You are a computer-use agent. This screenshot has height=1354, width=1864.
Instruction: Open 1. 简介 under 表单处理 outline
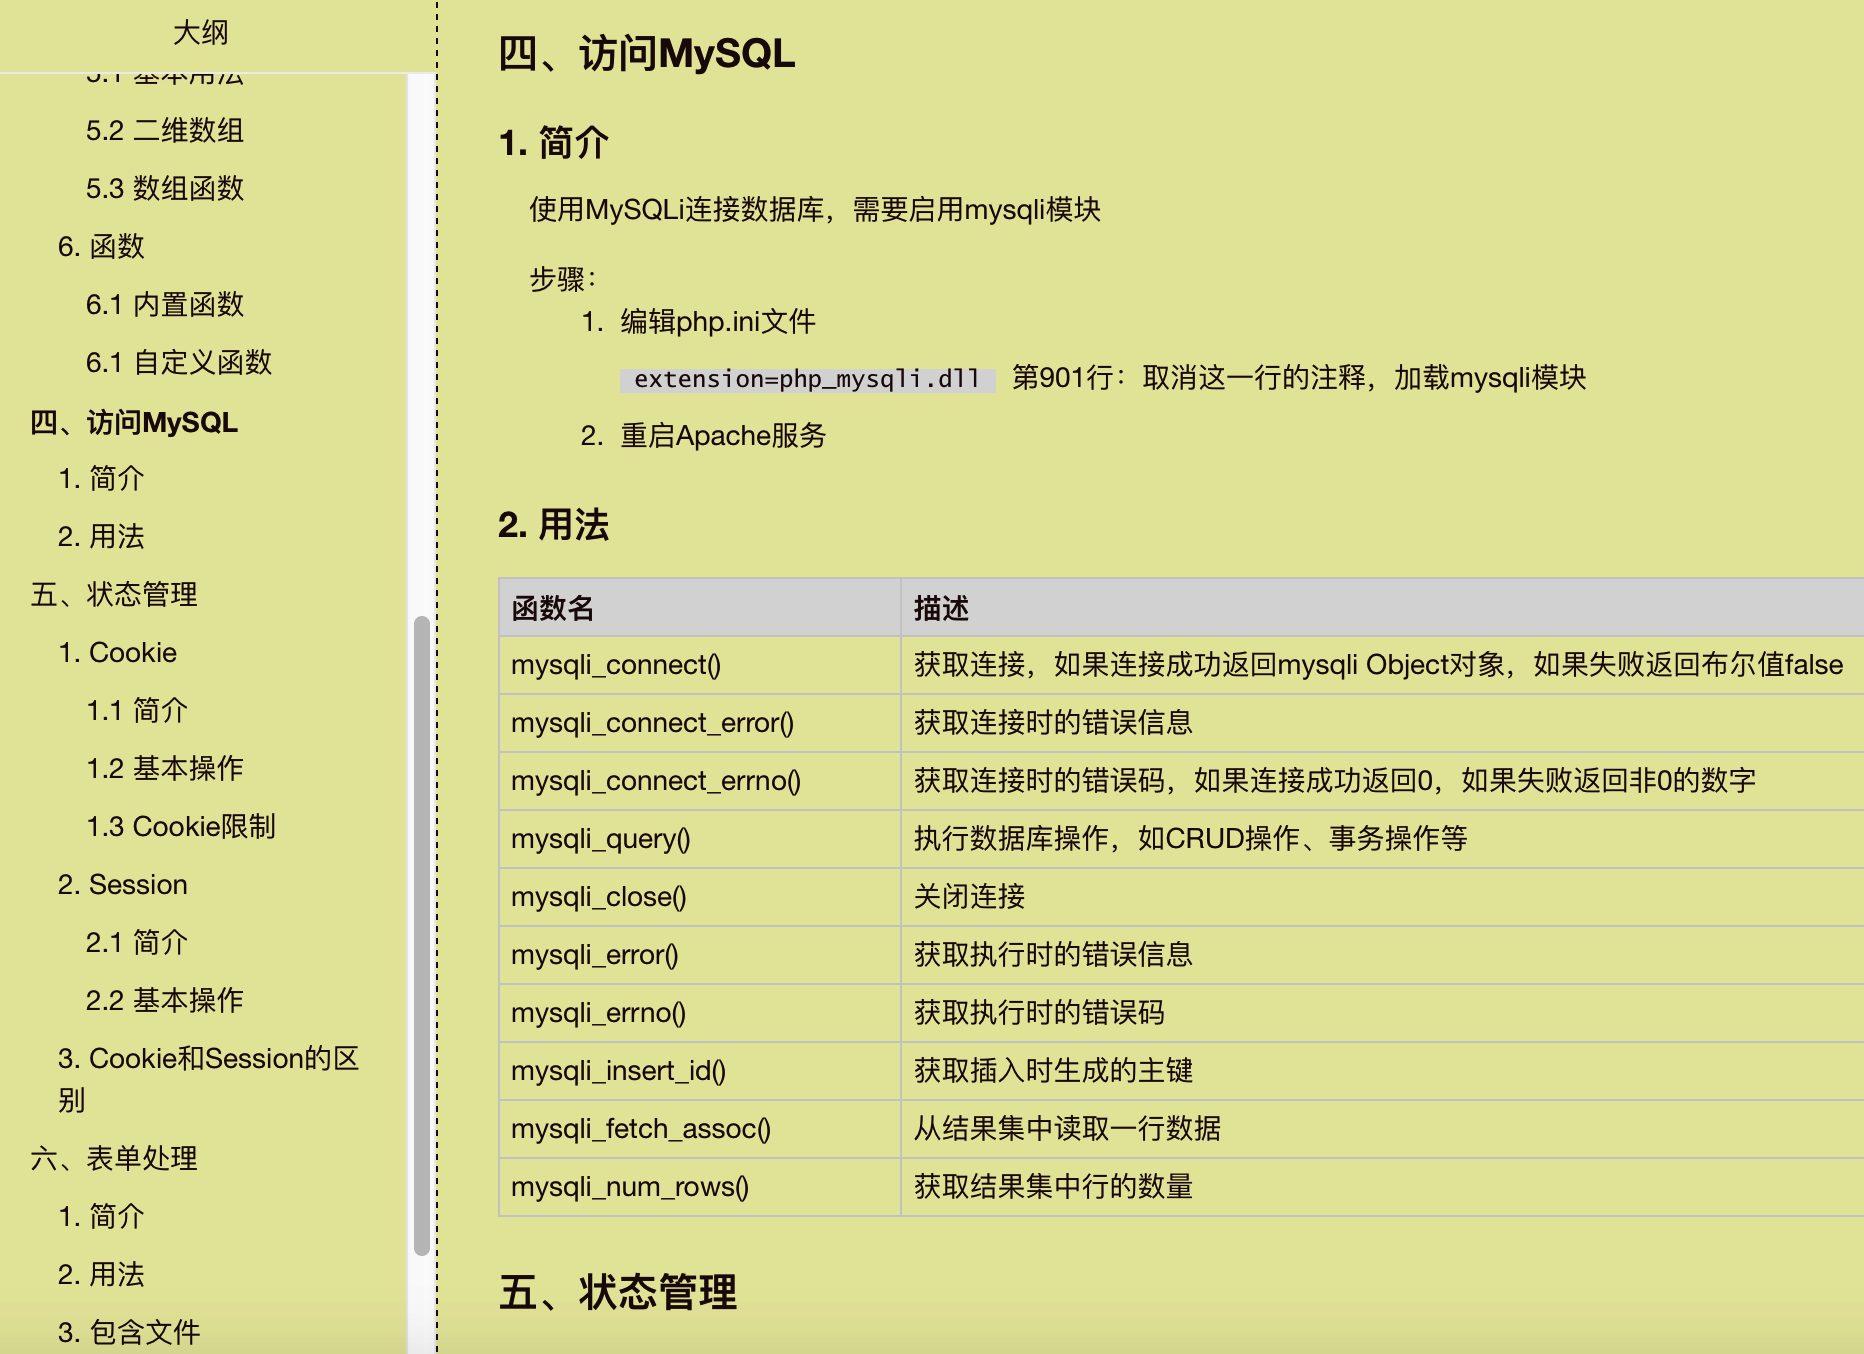101,1216
